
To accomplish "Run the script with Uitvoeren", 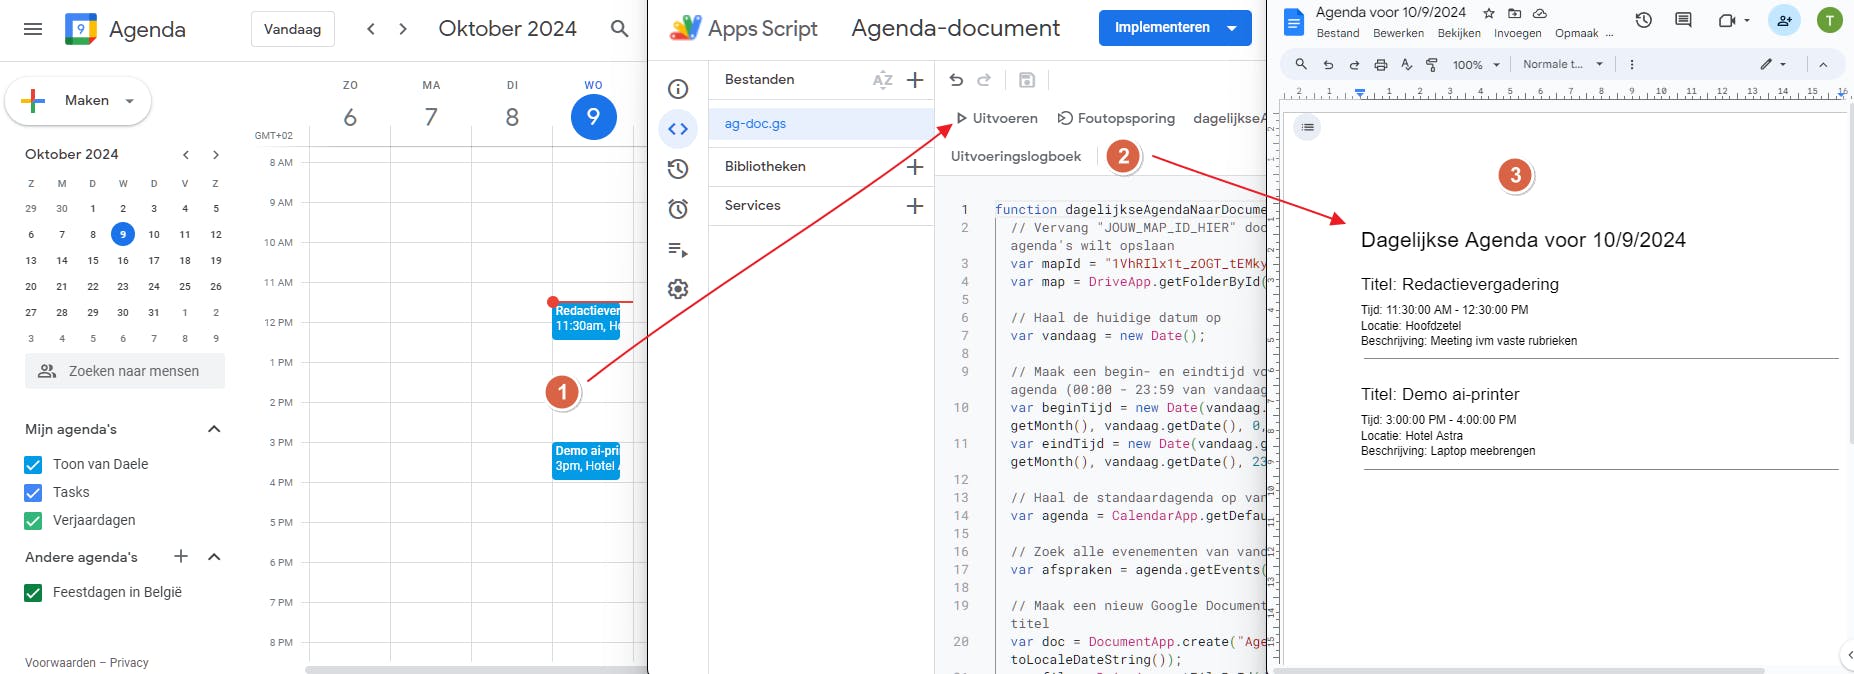I will [x=996, y=118].
